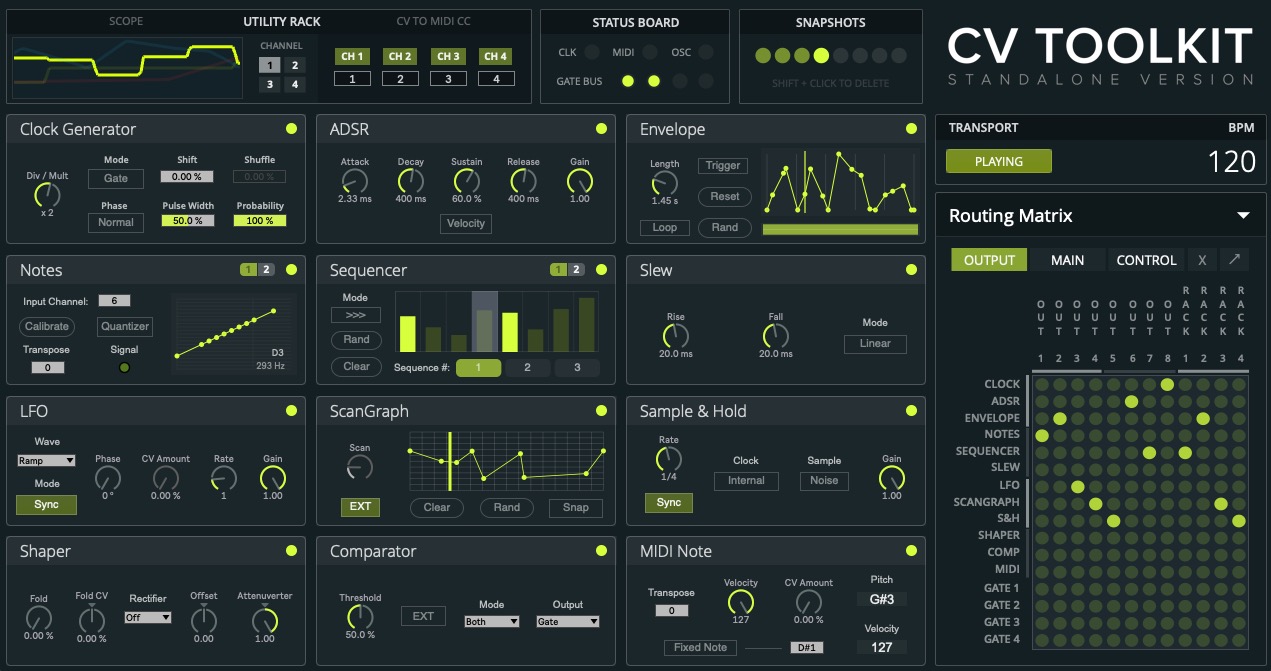Open the Shaper Rectifier dropdown
1271x671 pixels.
147,617
